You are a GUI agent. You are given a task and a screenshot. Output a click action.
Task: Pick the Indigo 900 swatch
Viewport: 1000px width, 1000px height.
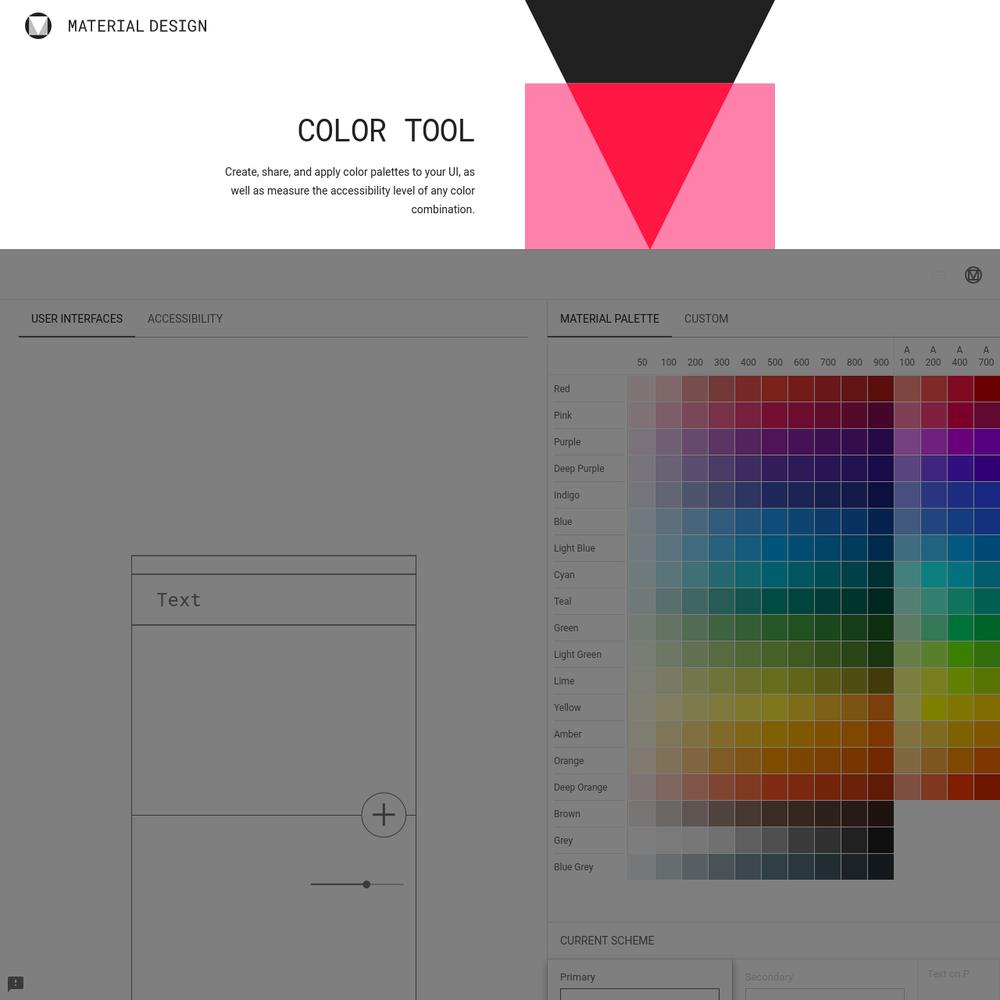881,495
